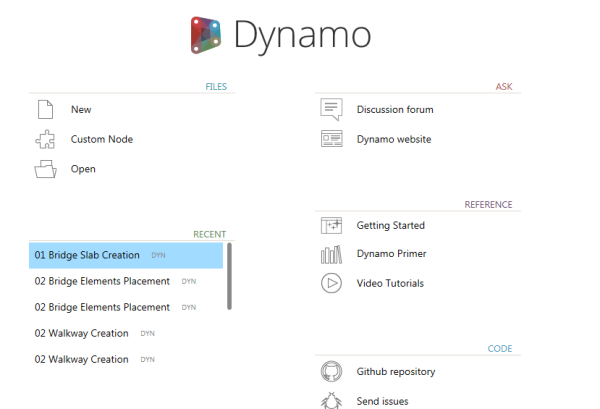
Task: Open the Getting Started reference link
Action: pos(391,225)
